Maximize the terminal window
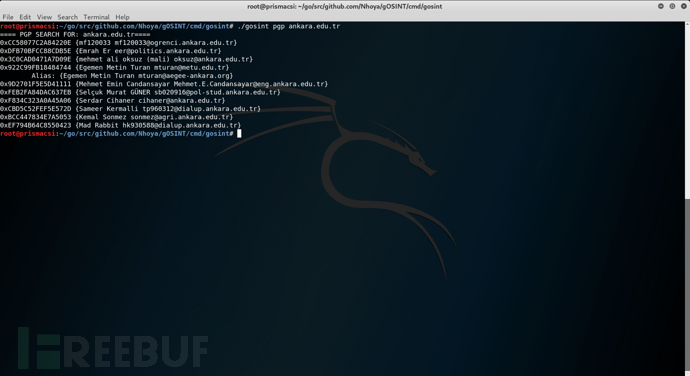Viewport: 690px width, 376px height. [x=672, y=6]
